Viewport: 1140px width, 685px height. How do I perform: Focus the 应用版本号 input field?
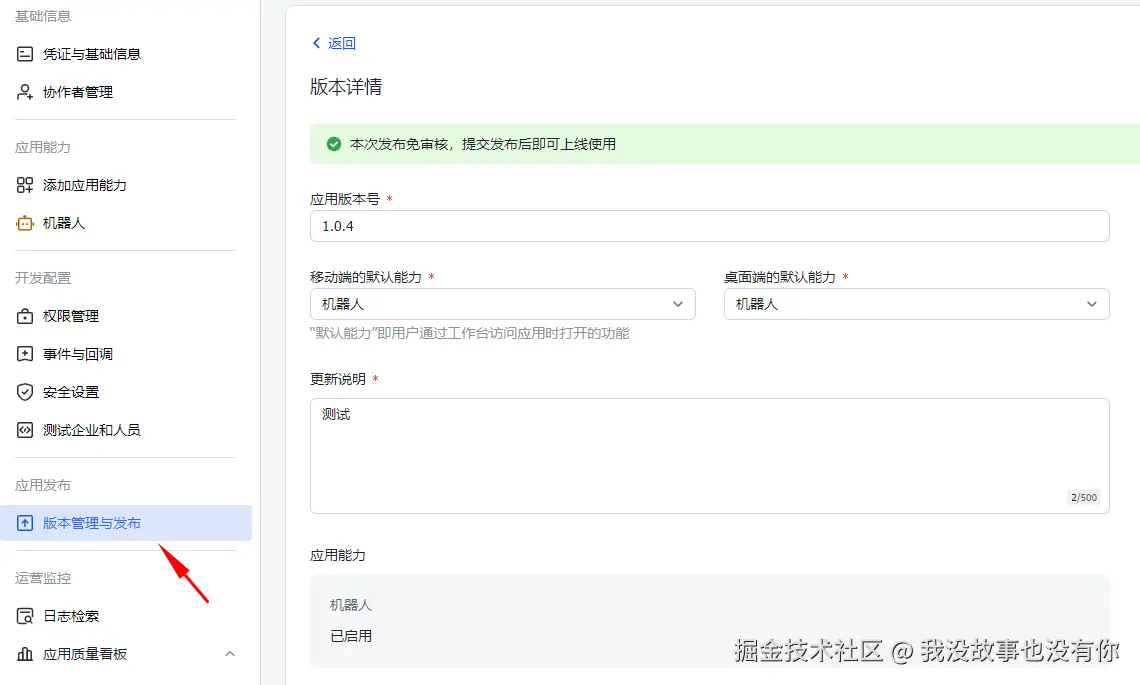710,226
